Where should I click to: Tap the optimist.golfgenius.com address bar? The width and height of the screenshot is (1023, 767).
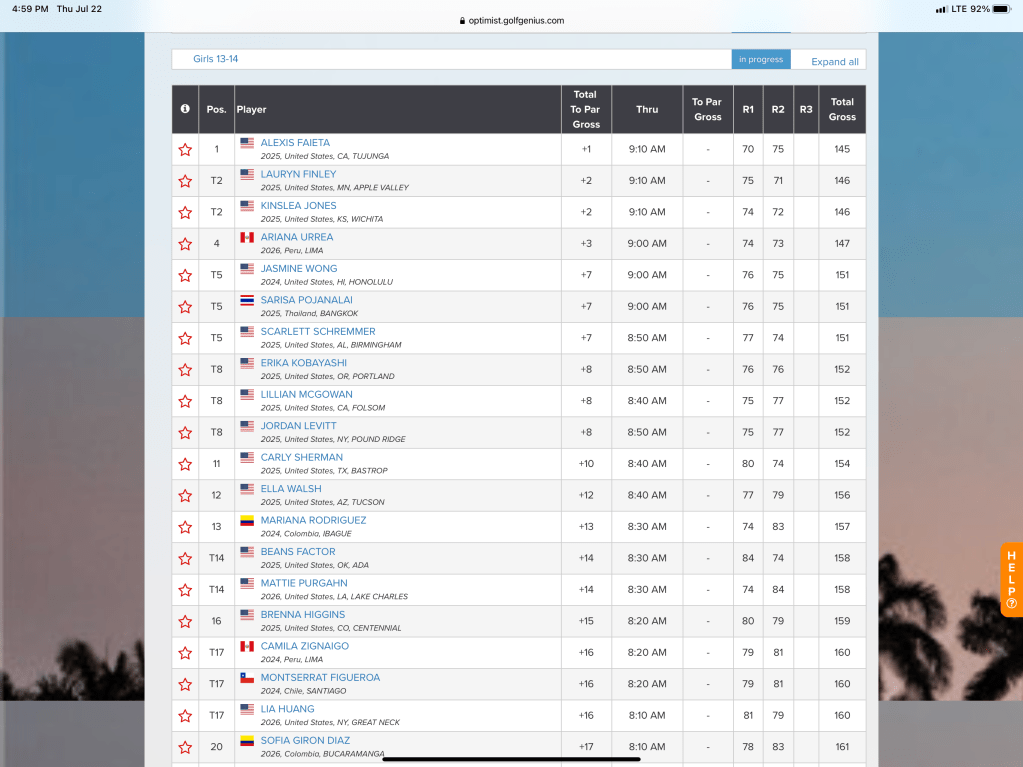point(511,20)
